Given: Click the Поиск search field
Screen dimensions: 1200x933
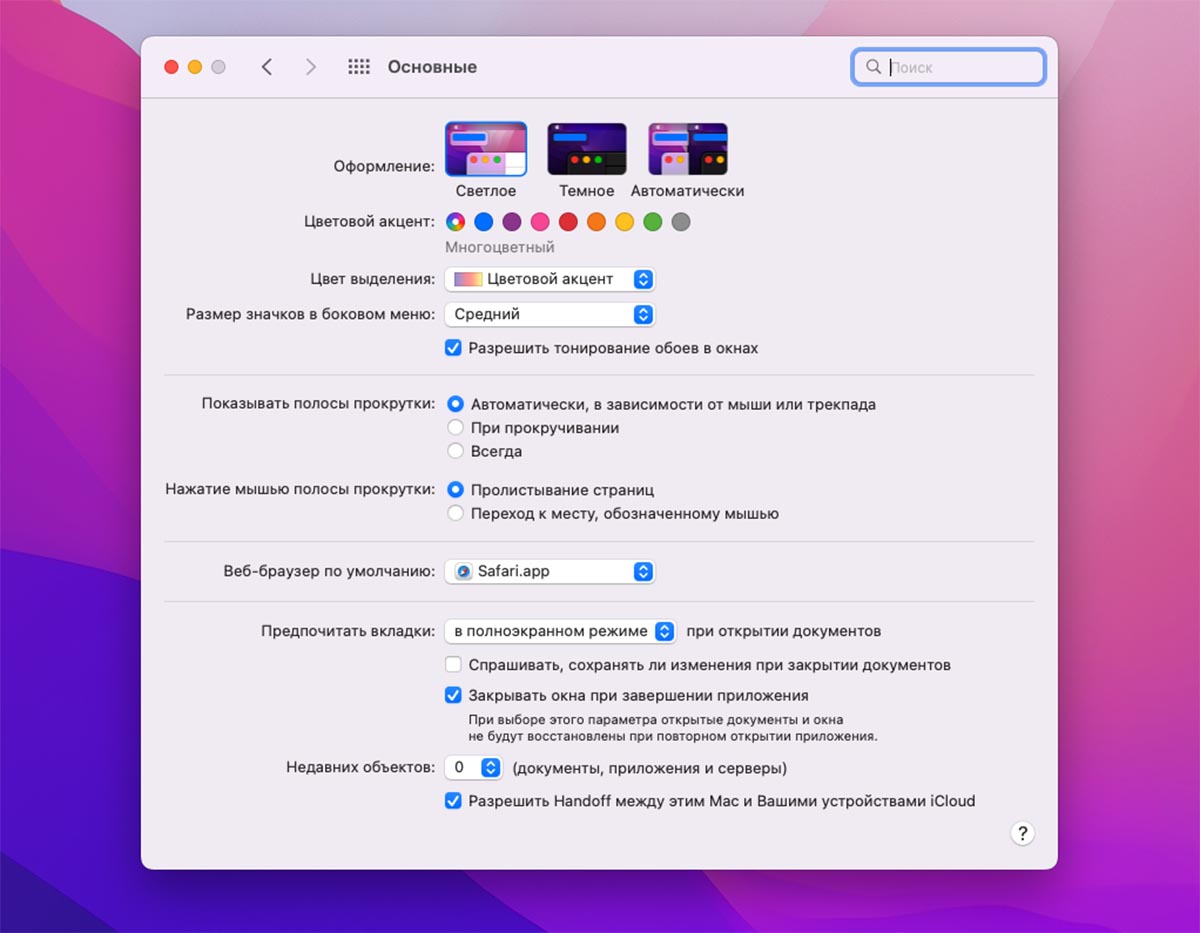Looking at the screenshot, I should point(948,67).
